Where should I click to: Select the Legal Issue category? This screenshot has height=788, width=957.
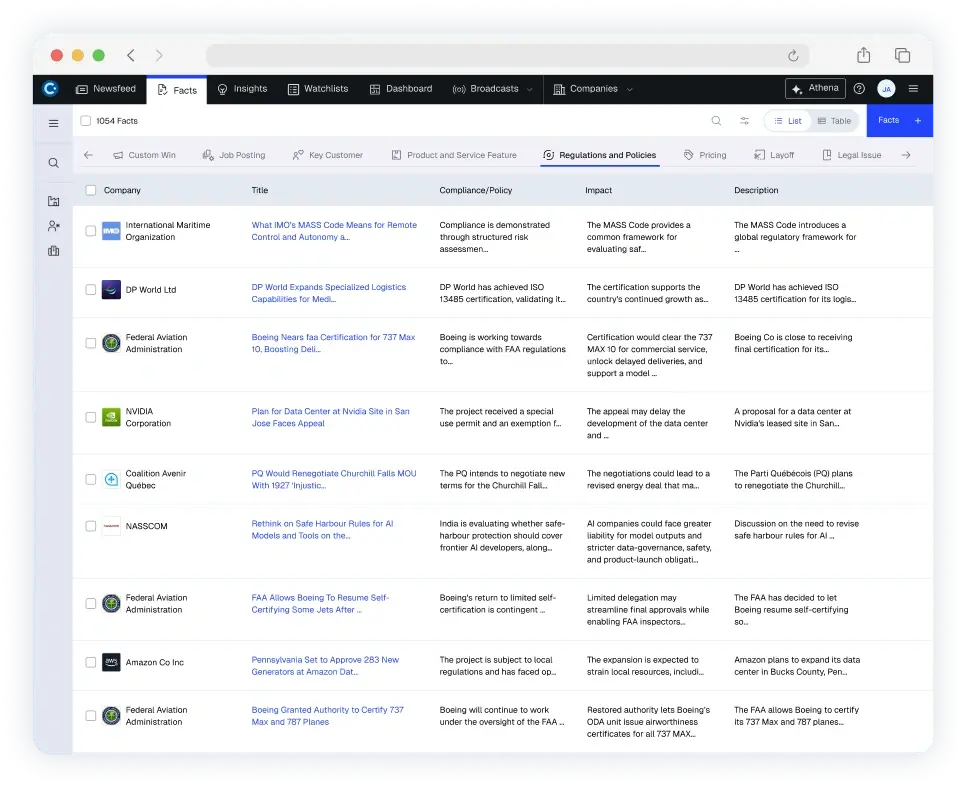click(x=852, y=155)
